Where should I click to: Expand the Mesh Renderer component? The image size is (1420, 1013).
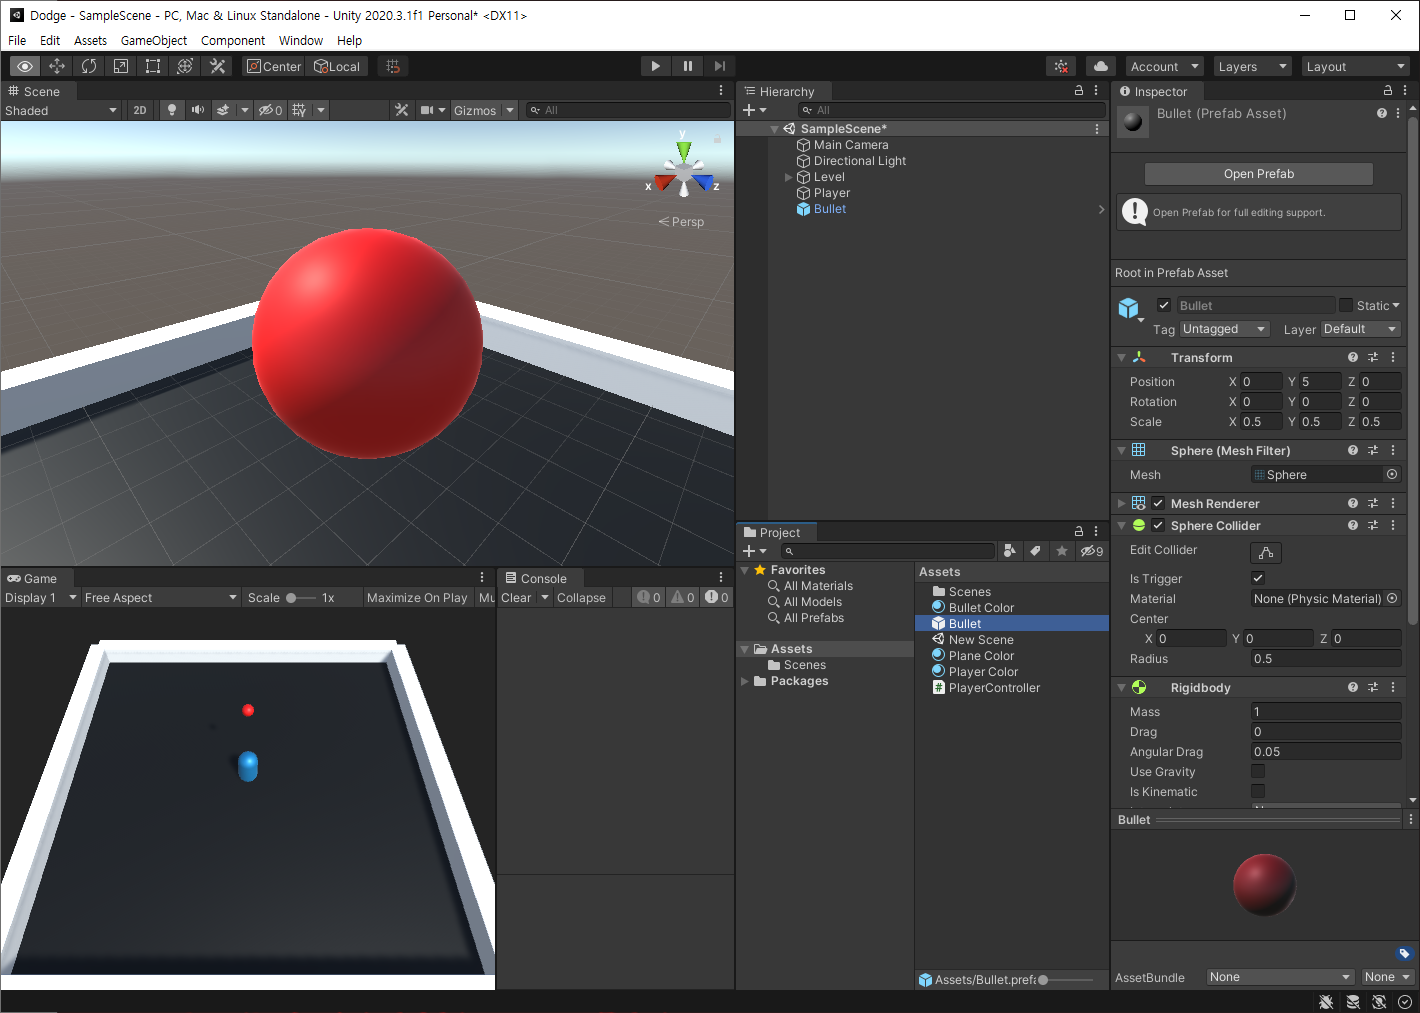1121,503
